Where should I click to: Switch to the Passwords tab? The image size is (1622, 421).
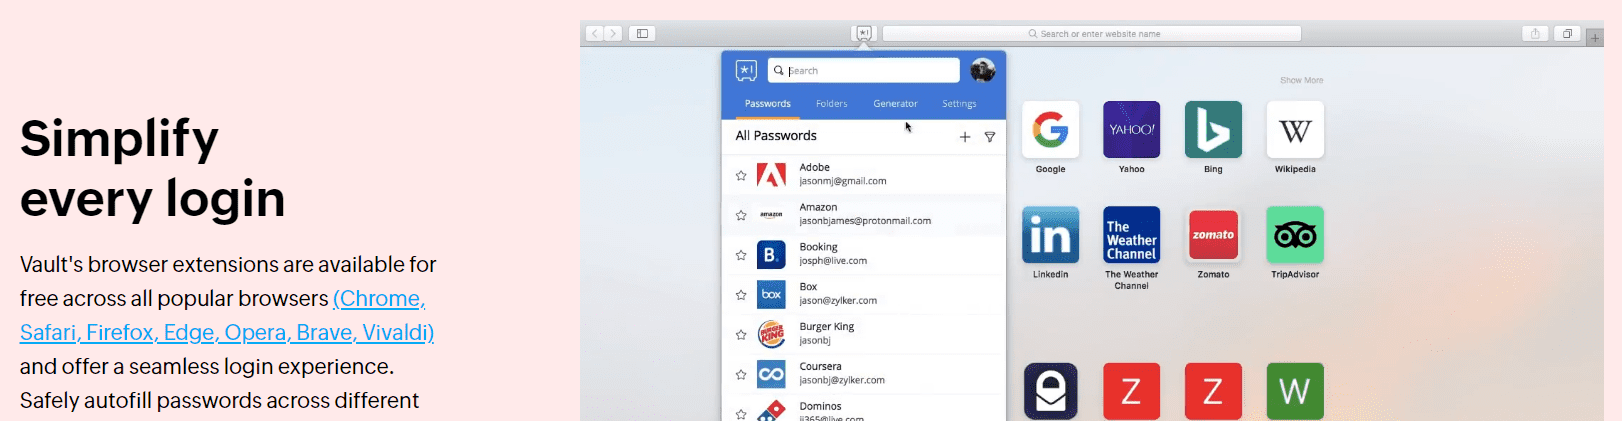(768, 104)
